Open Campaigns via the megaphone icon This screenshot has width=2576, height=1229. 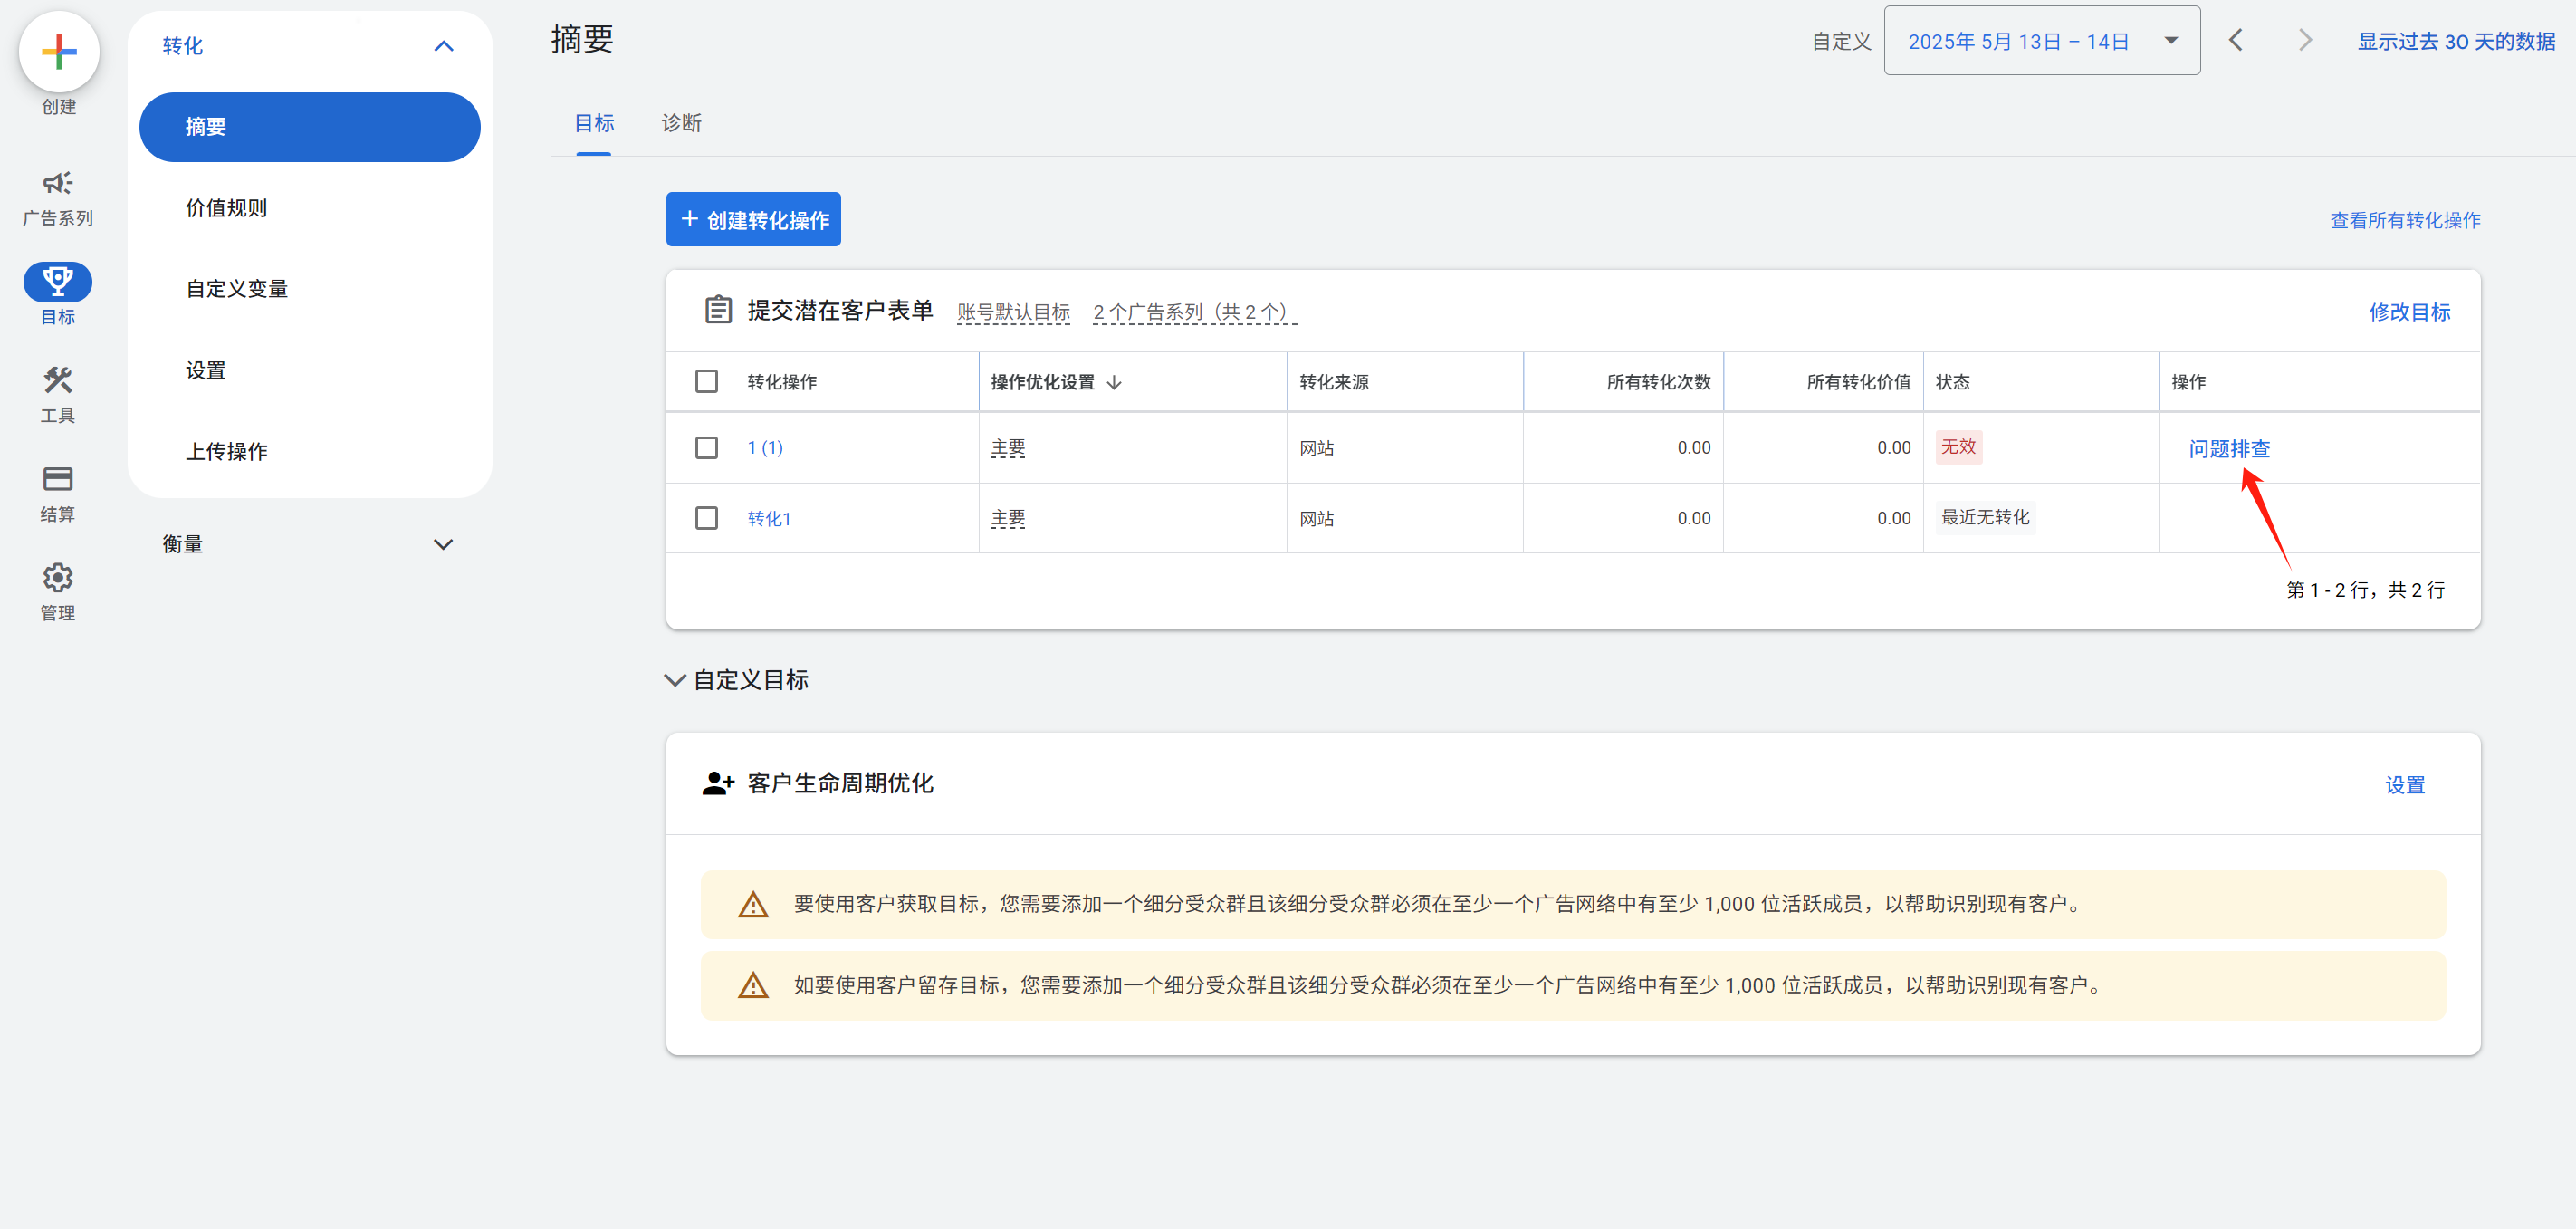coord(58,184)
